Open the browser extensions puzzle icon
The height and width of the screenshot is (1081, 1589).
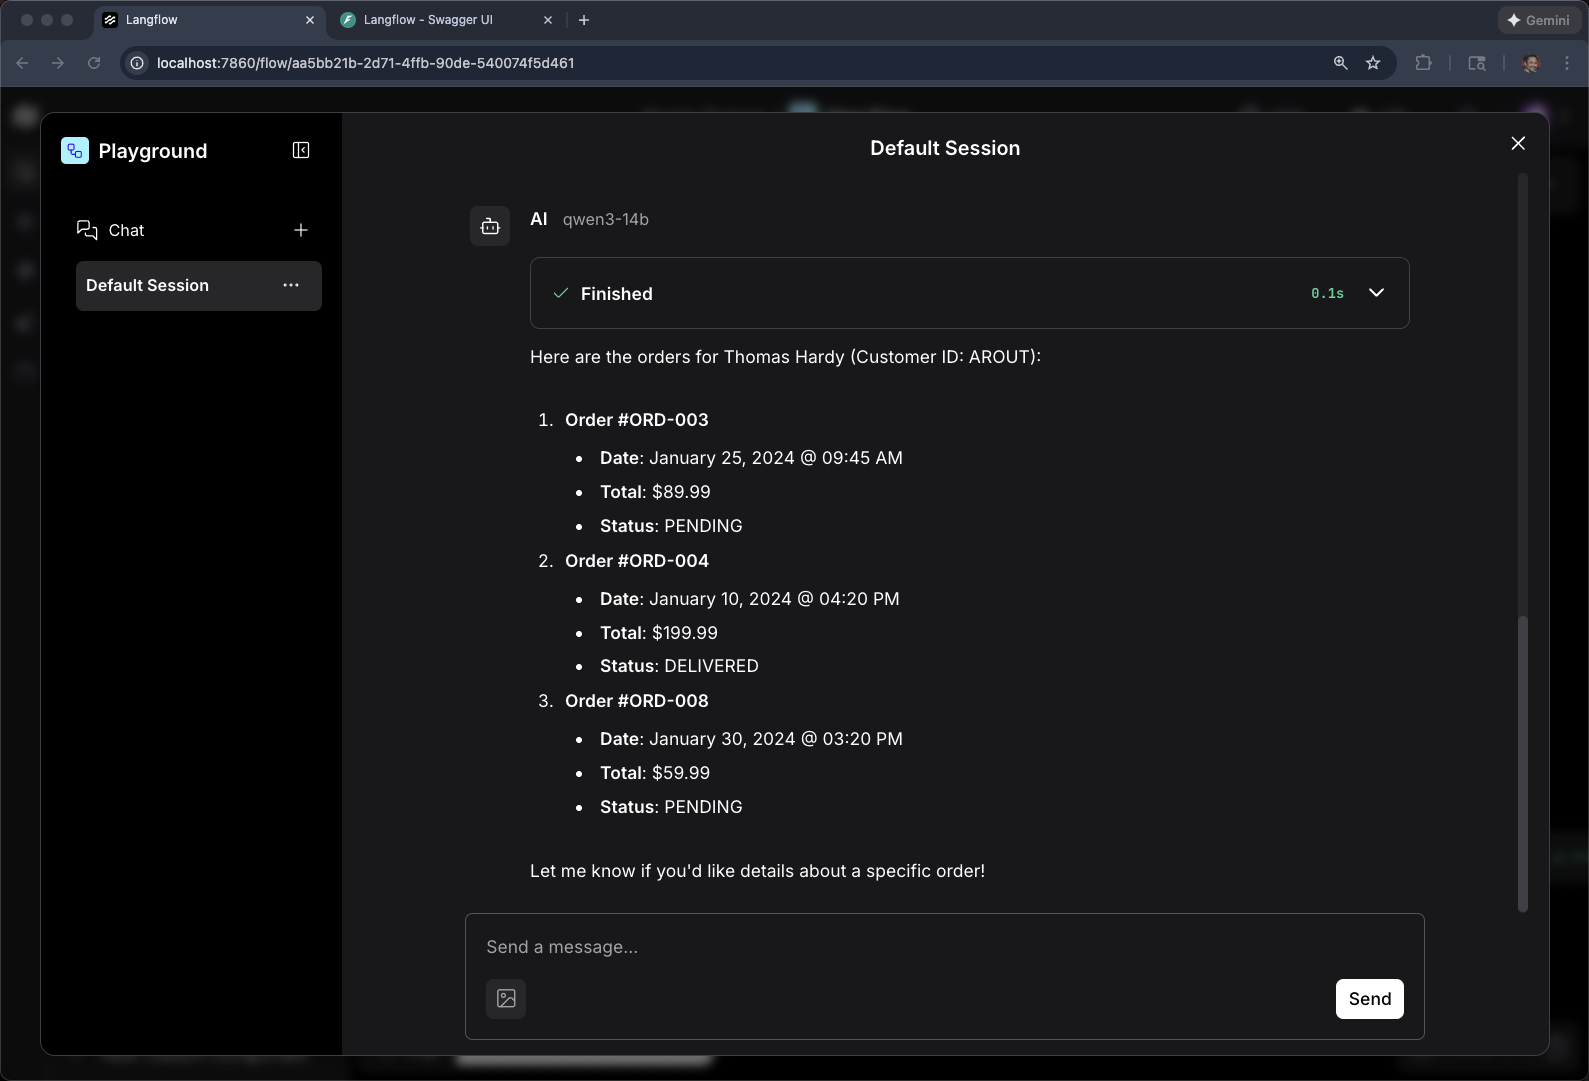tap(1423, 63)
